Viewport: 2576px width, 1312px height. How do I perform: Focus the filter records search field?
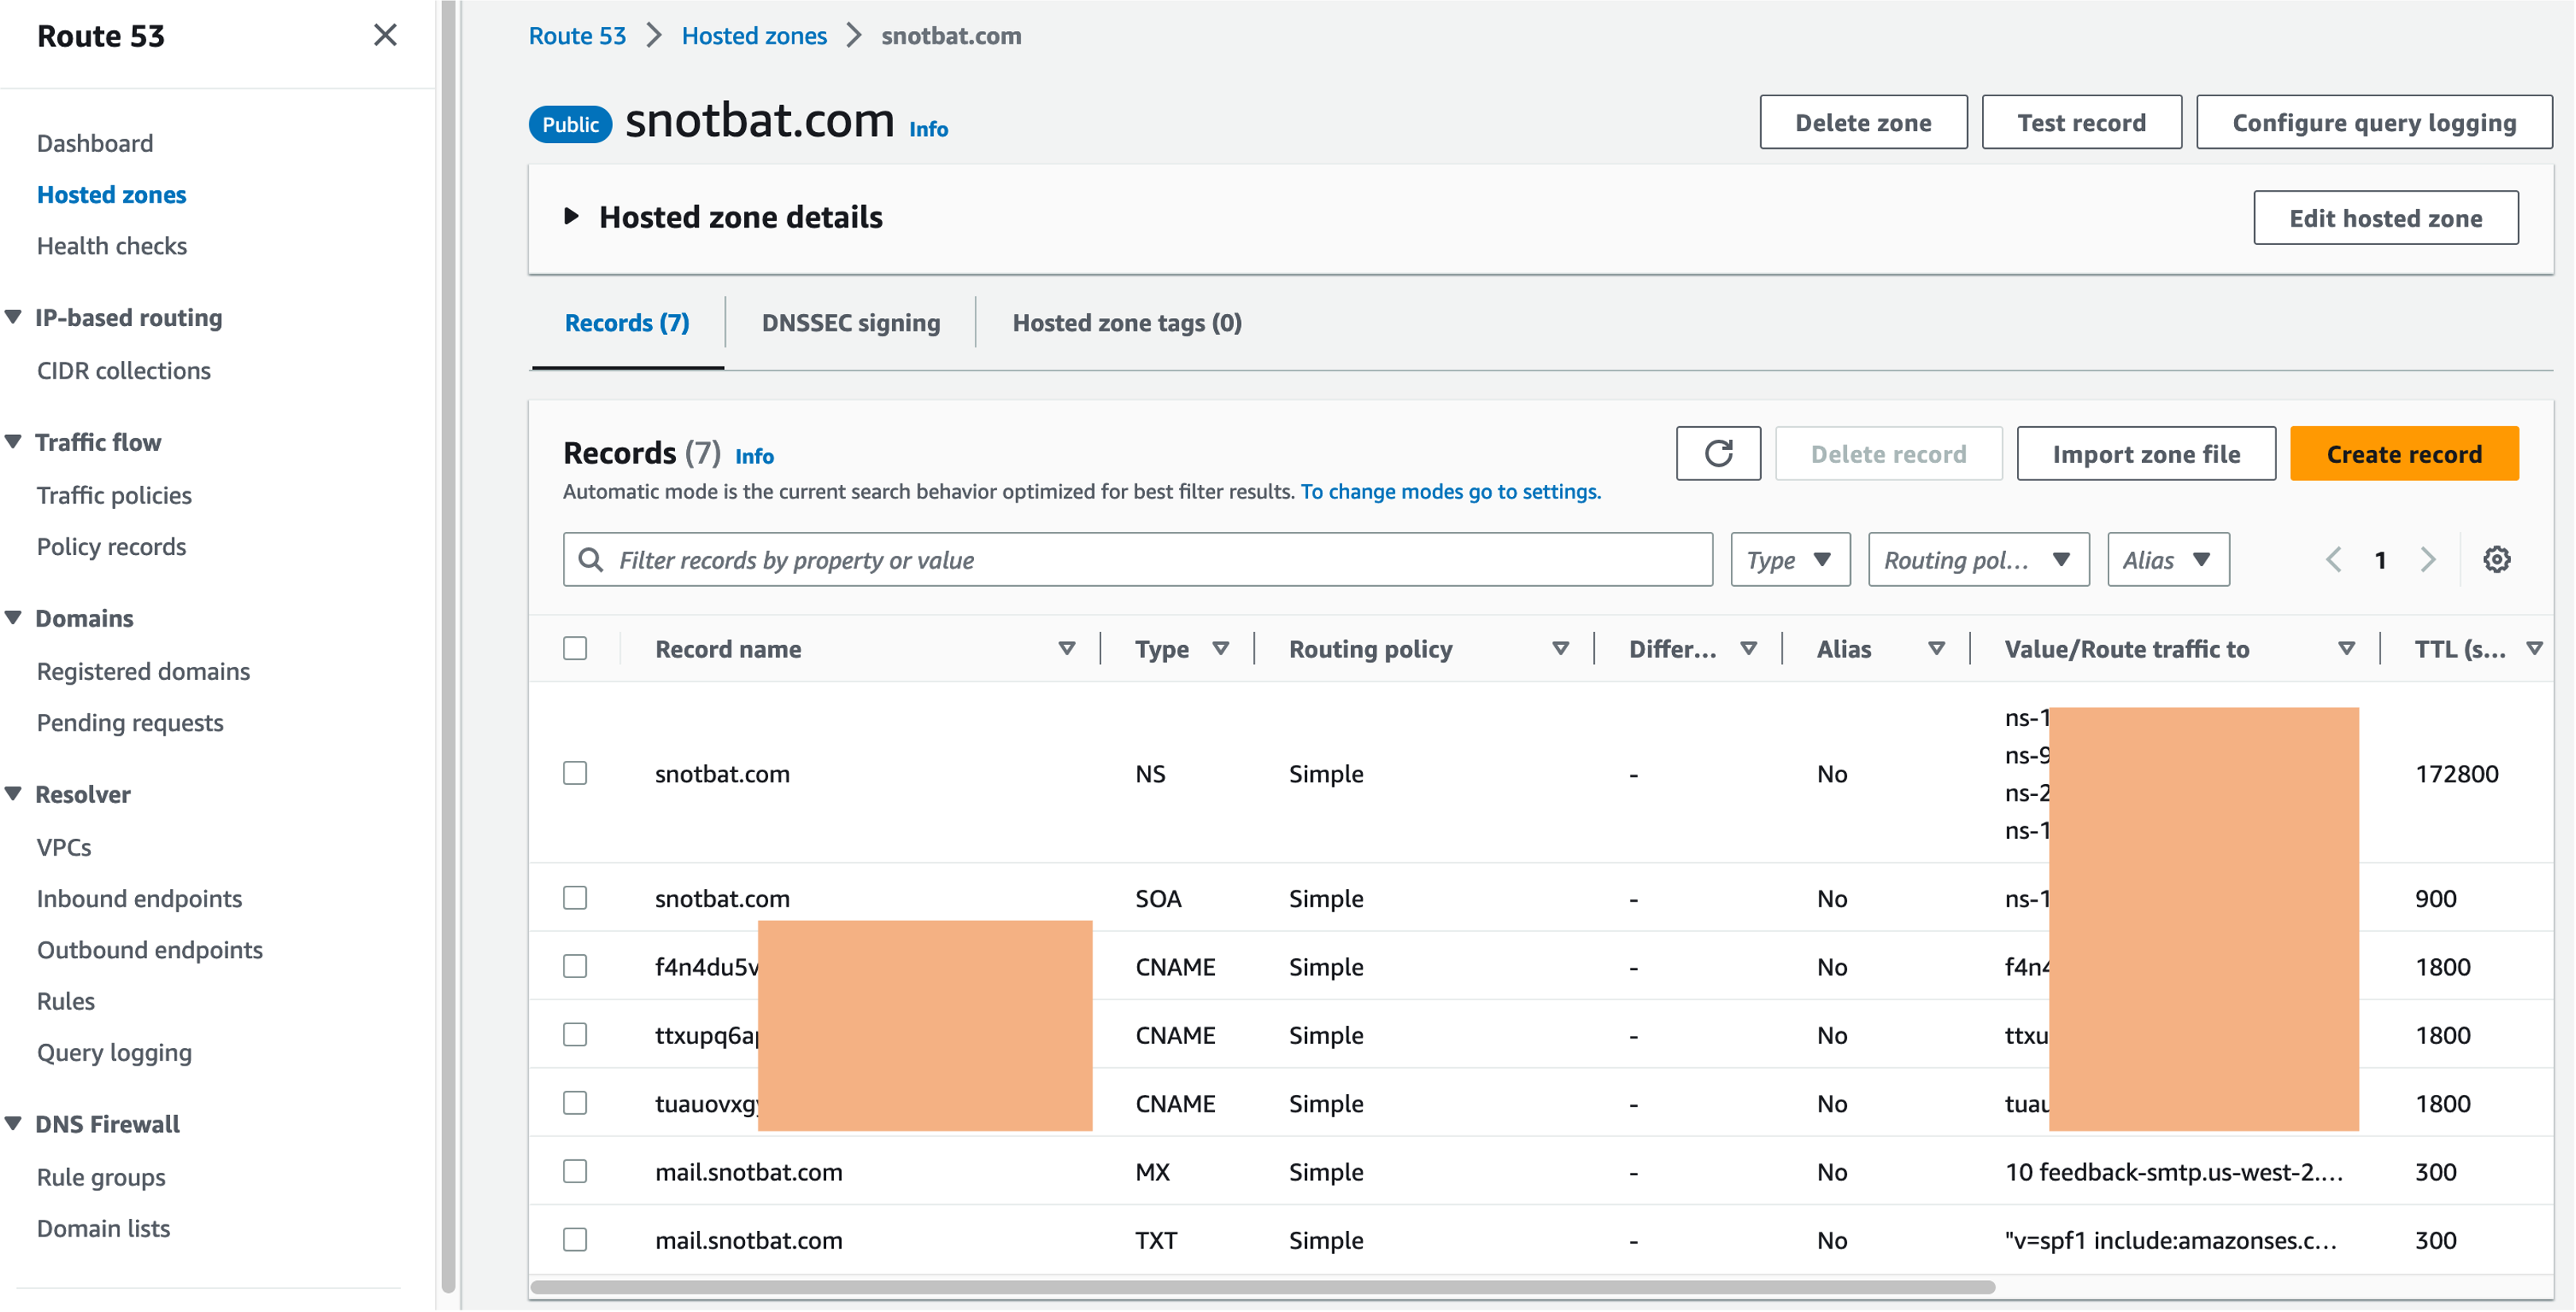click(1138, 560)
